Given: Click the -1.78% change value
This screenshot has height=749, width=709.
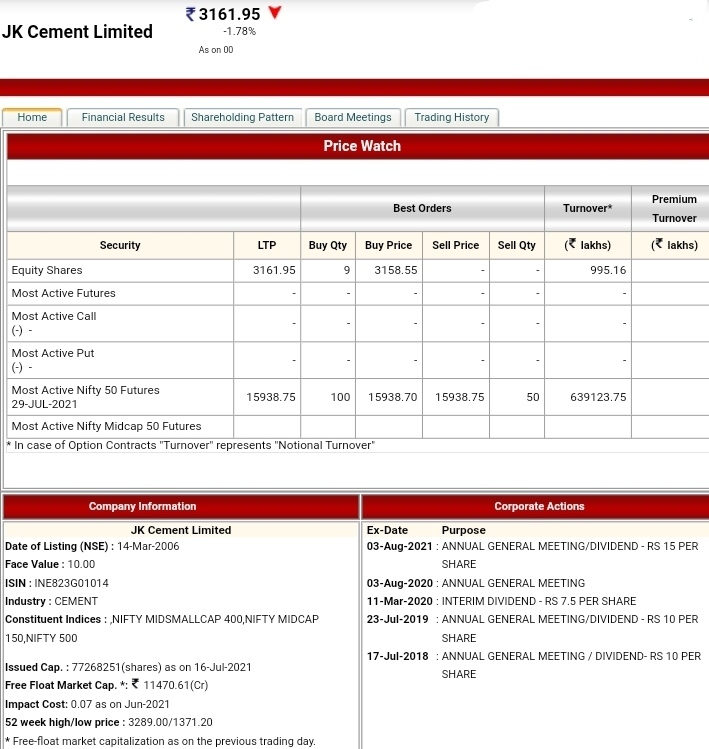Looking at the screenshot, I should click(239, 32).
